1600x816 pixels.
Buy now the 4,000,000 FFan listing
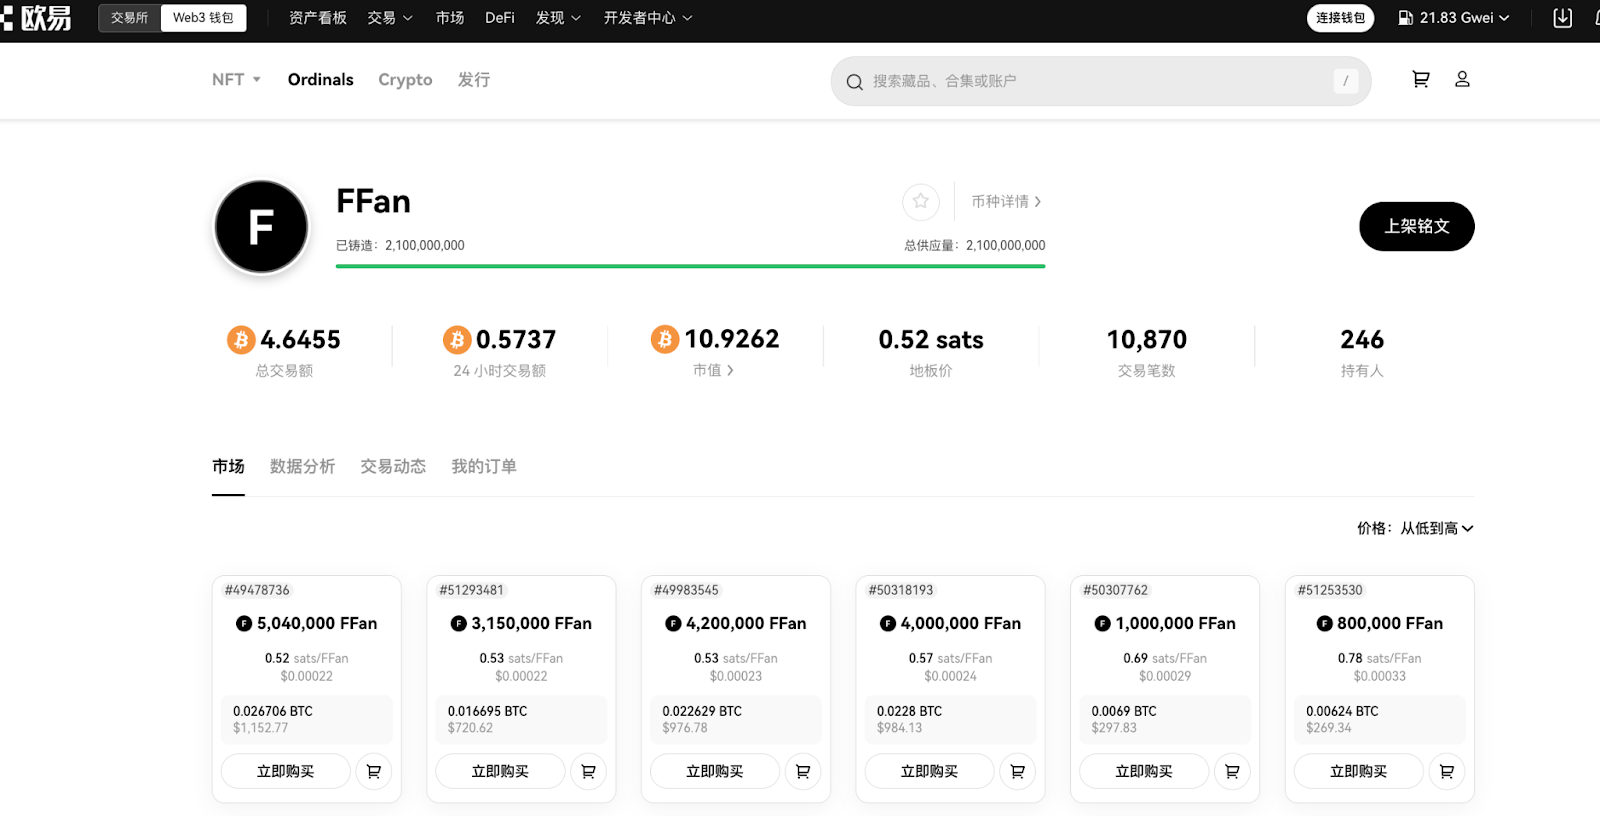pos(929,771)
